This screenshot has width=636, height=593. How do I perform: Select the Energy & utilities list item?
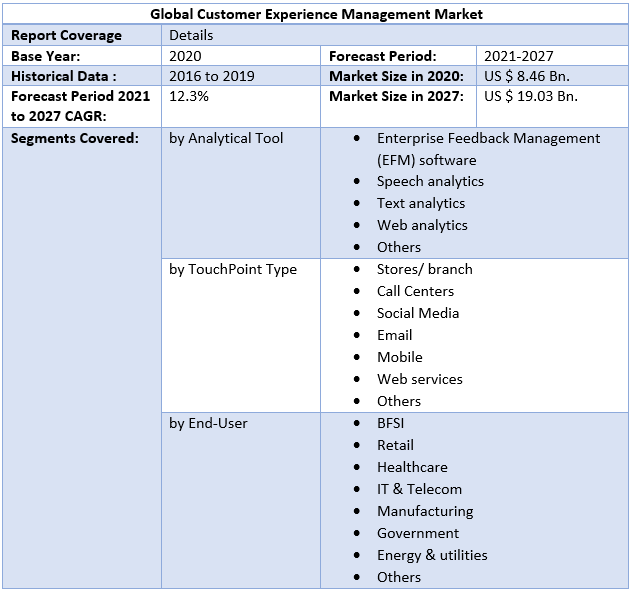click(x=432, y=555)
